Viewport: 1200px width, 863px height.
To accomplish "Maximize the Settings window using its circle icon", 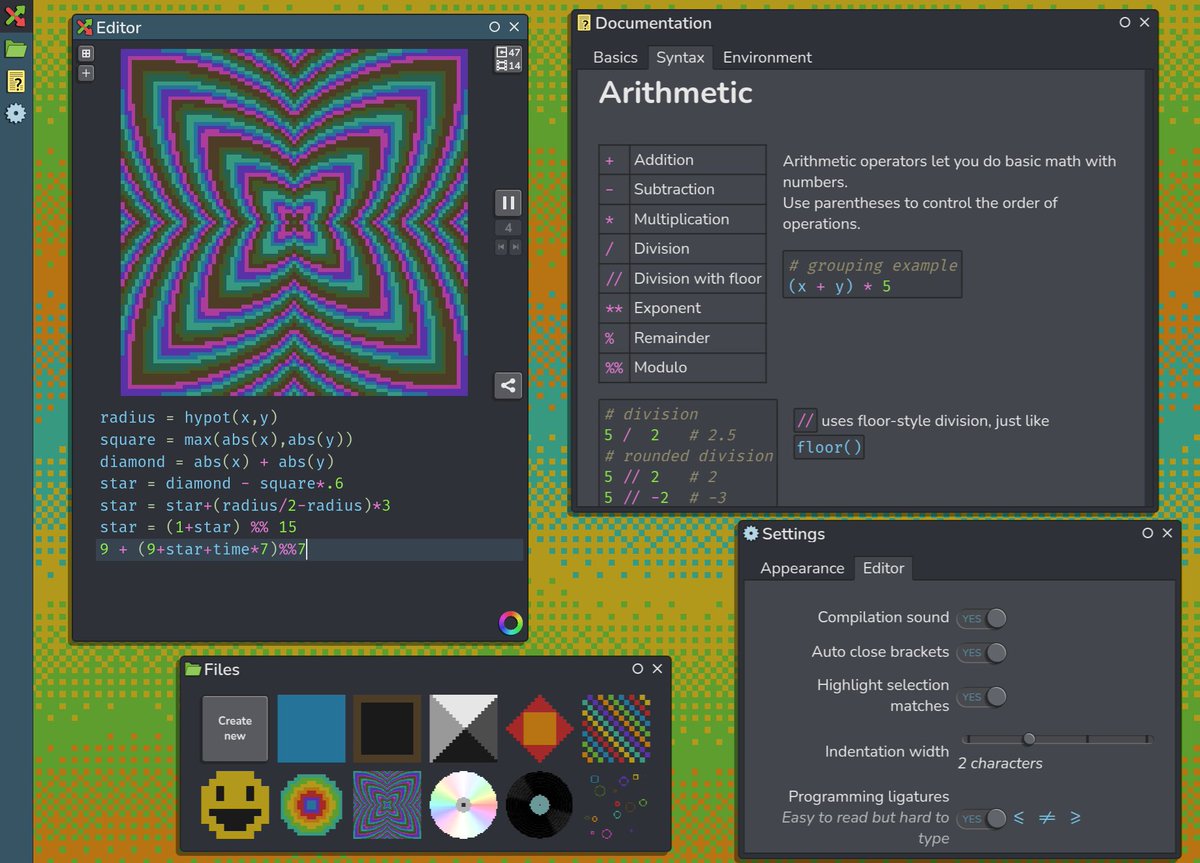I will (x=1148, y=533).
